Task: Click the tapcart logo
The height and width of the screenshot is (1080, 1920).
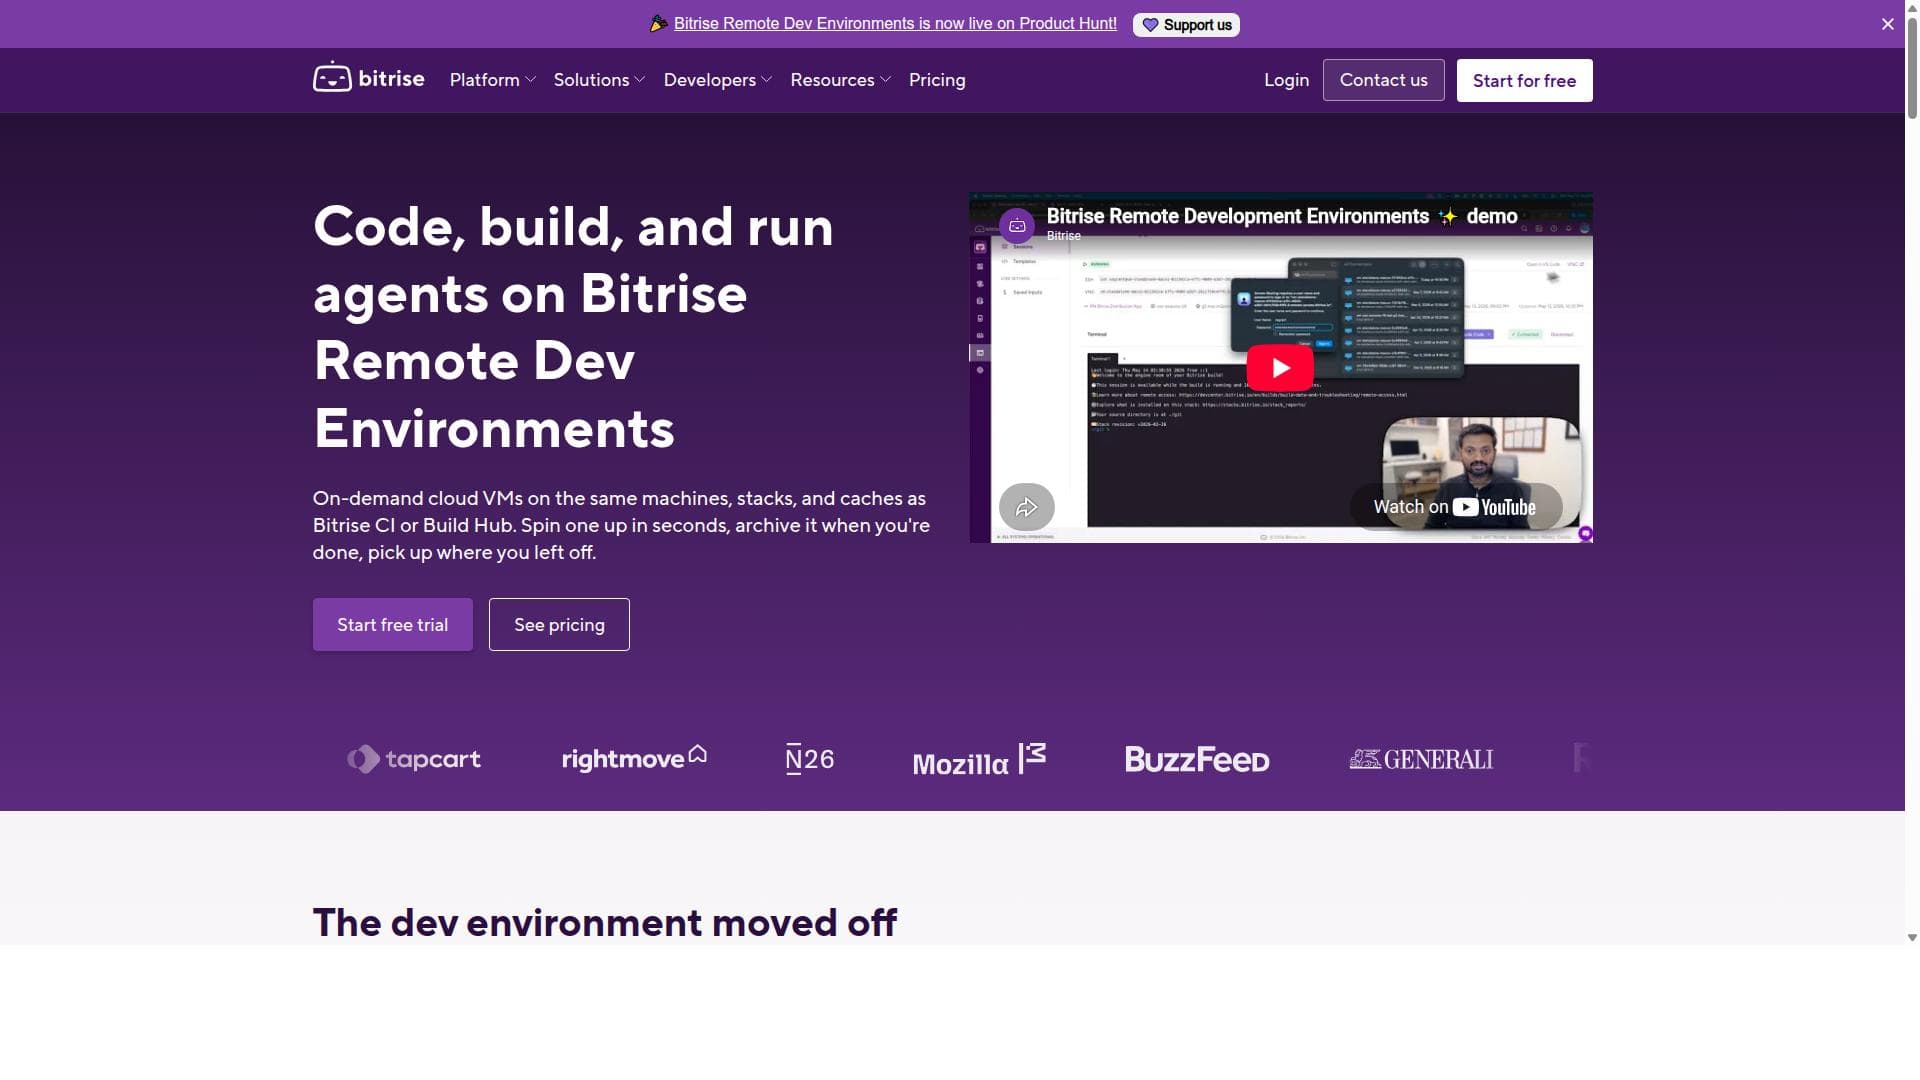Action: coord(414,759)
